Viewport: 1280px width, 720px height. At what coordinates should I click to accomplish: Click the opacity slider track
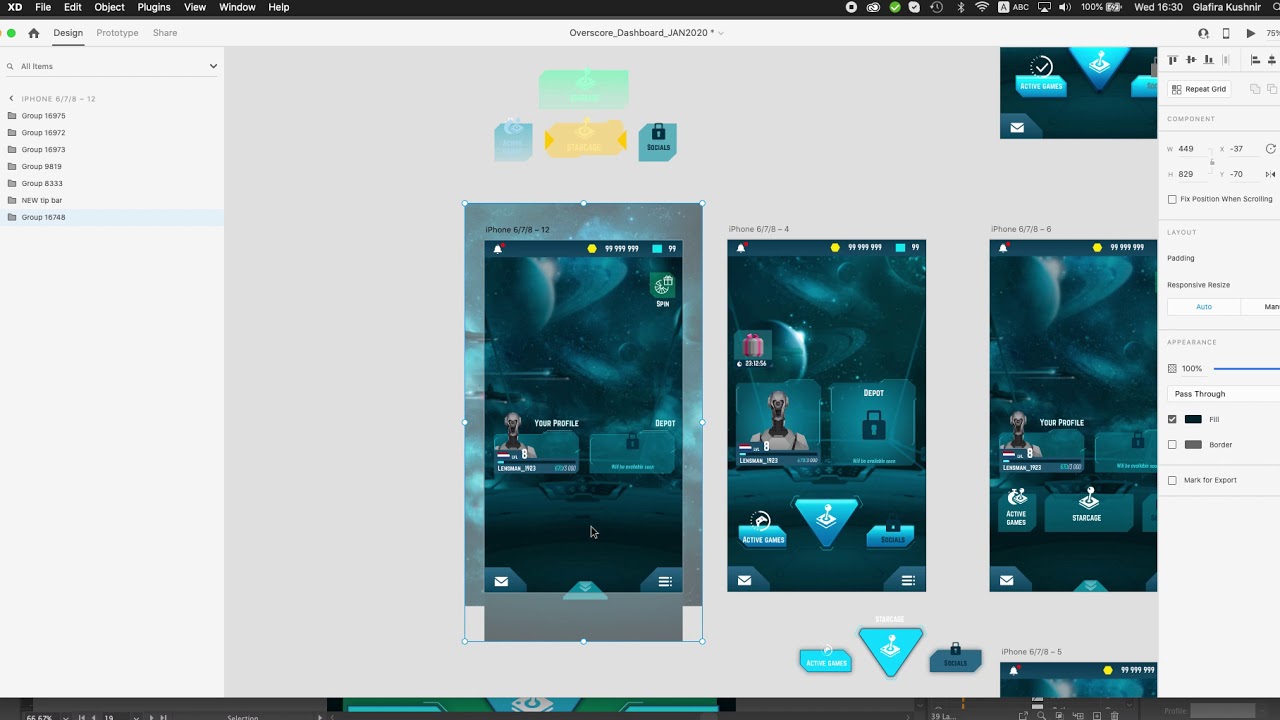(1246, 369)
